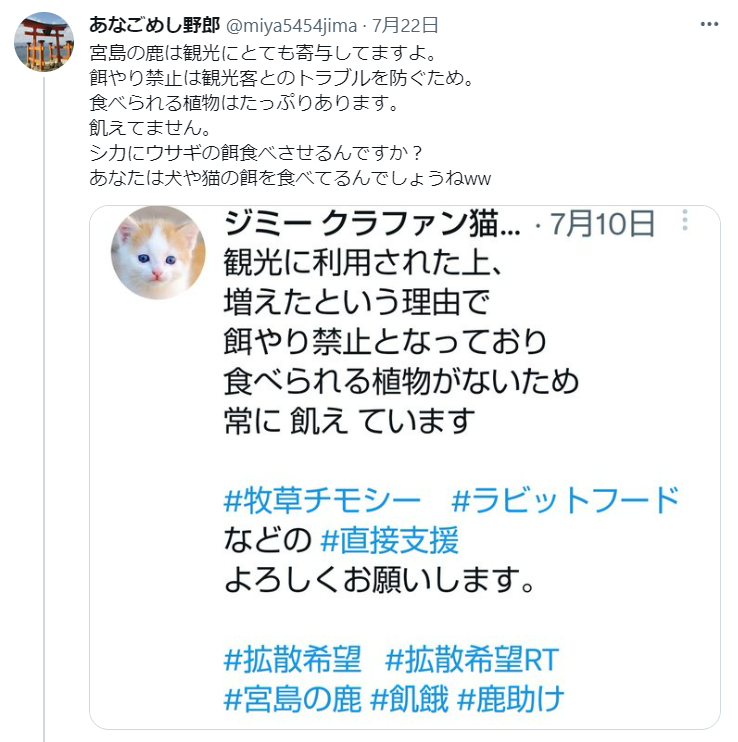Follow the #宮島の鹿 hashtag

[292, 699]
